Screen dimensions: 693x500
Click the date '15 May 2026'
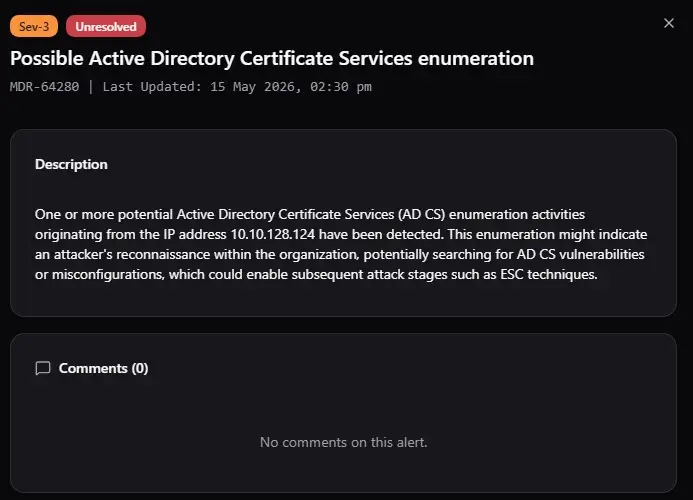[x=255, y=87]
